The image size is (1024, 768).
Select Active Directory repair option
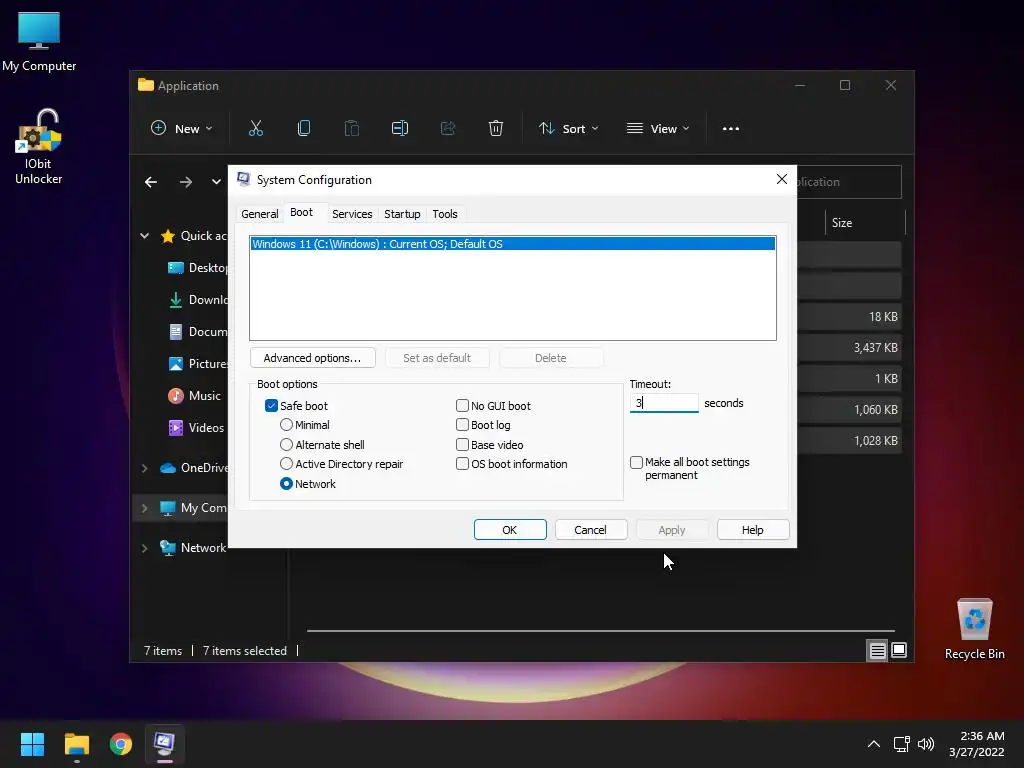(x=286, y=464)
